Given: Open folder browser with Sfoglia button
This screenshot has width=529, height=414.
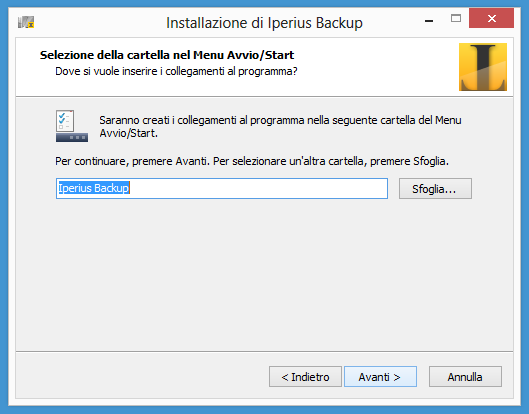Looking at the screenshot, I should [x=435, y=189].
